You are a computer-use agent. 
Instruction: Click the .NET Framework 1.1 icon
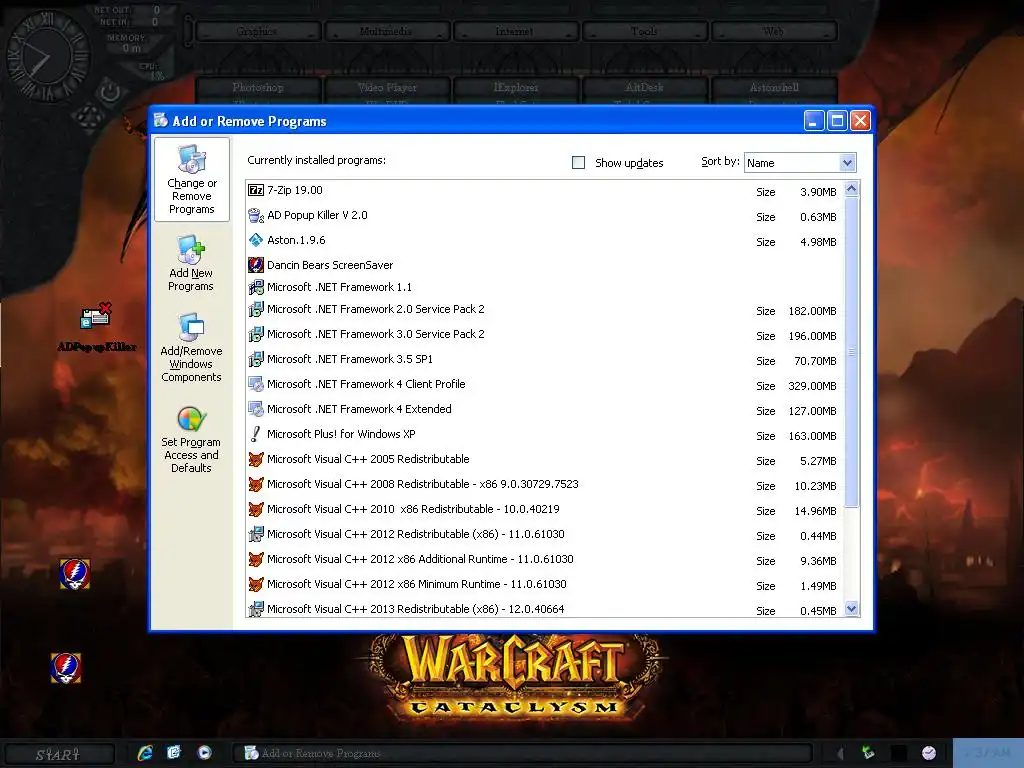point(256,287)
